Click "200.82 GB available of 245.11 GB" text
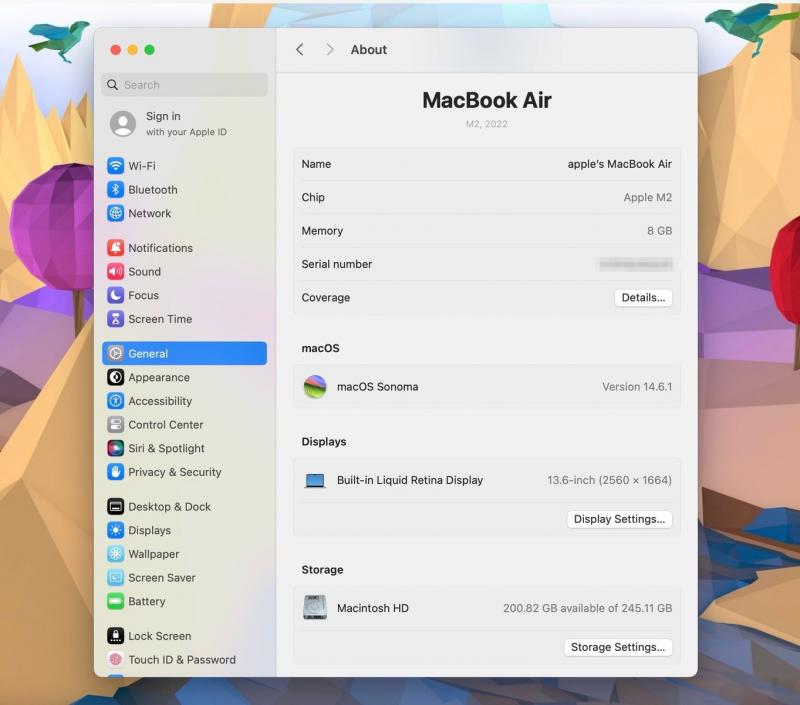 click(x=587, y=608)
